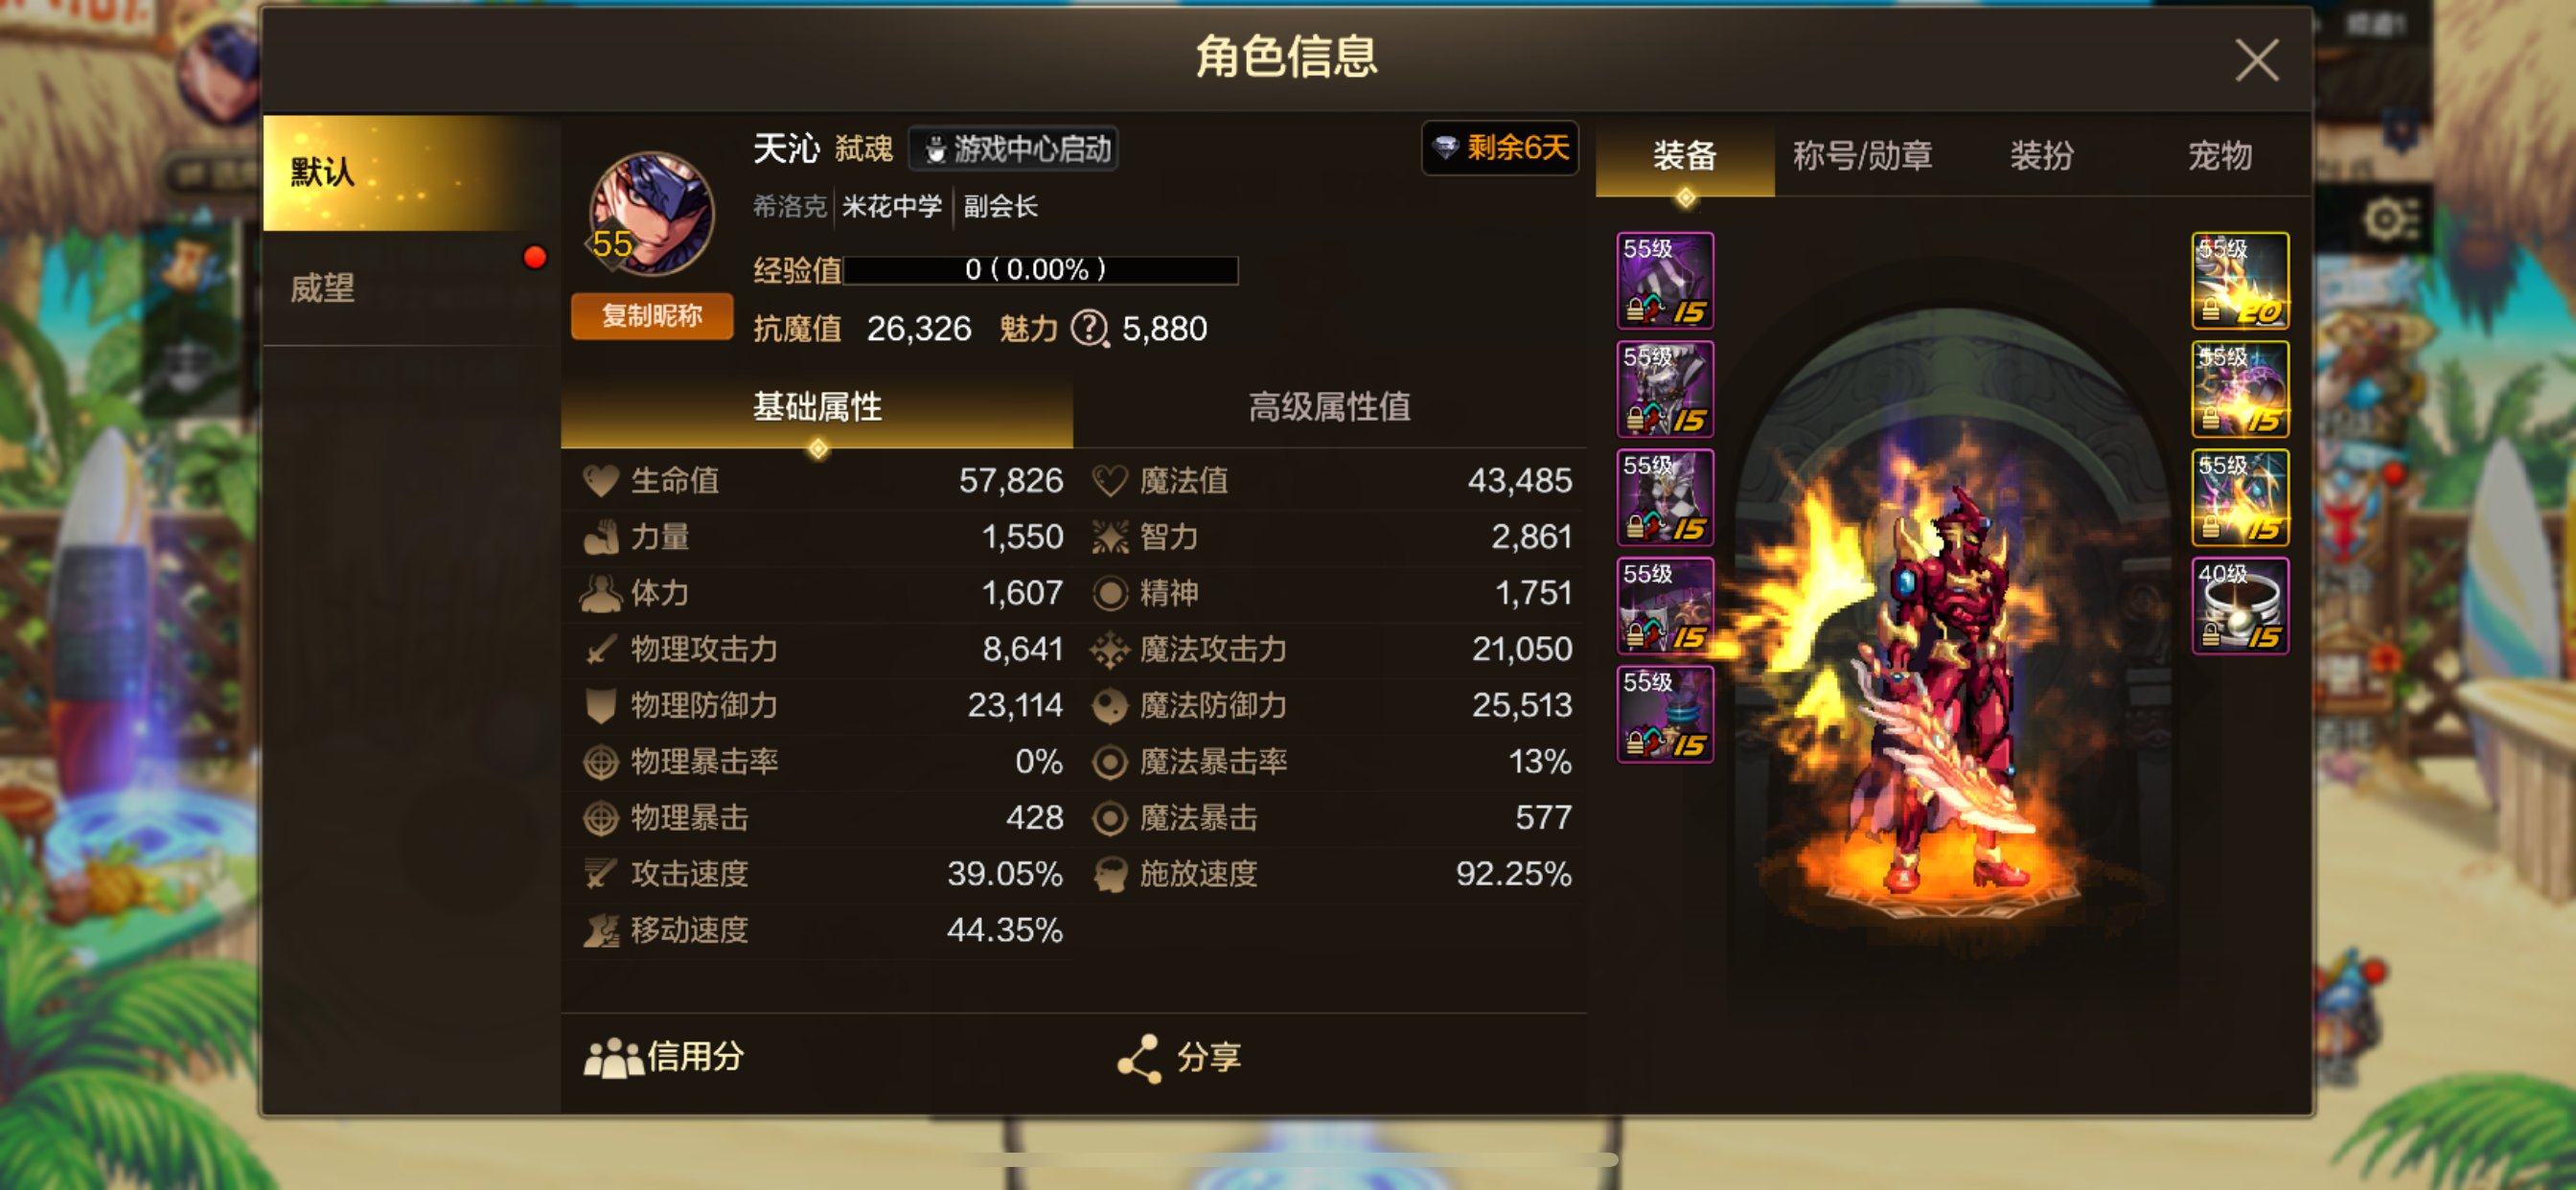The width and height of the screenshot is (2576, 1190).
Task: Open the 装扮 tab
Action: pyautogui.click(x=2041, y=156)
